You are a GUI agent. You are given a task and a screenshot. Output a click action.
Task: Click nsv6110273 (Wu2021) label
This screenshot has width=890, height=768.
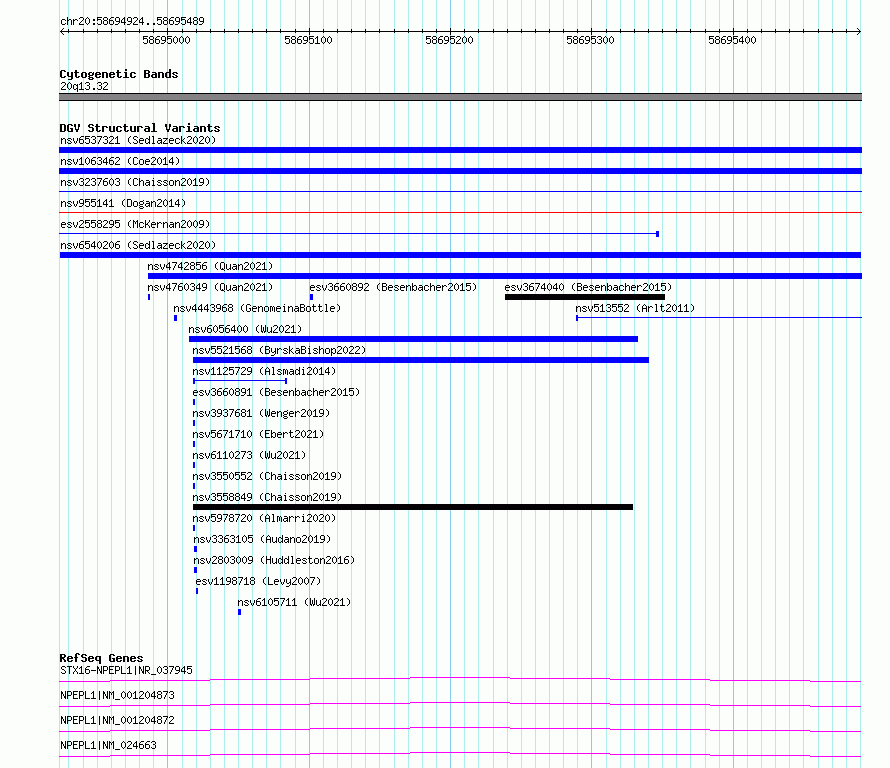coord(249,455)
